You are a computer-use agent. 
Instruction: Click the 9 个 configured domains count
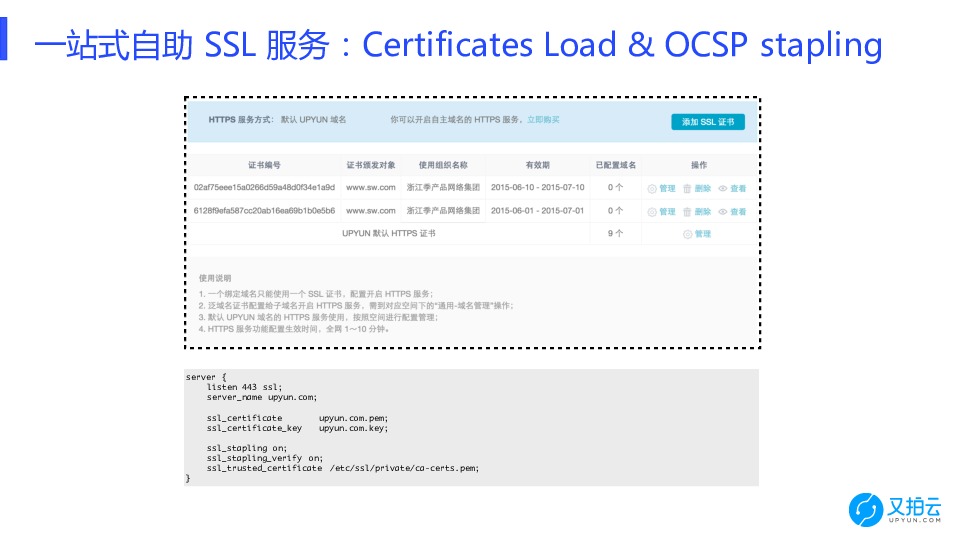point(615,233)
